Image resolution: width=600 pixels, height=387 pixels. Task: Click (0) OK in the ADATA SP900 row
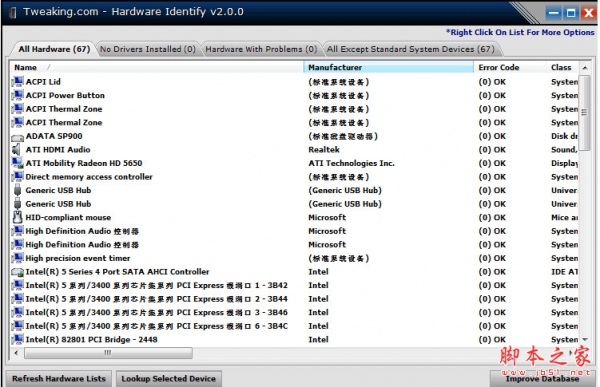[x=492, y=136]
